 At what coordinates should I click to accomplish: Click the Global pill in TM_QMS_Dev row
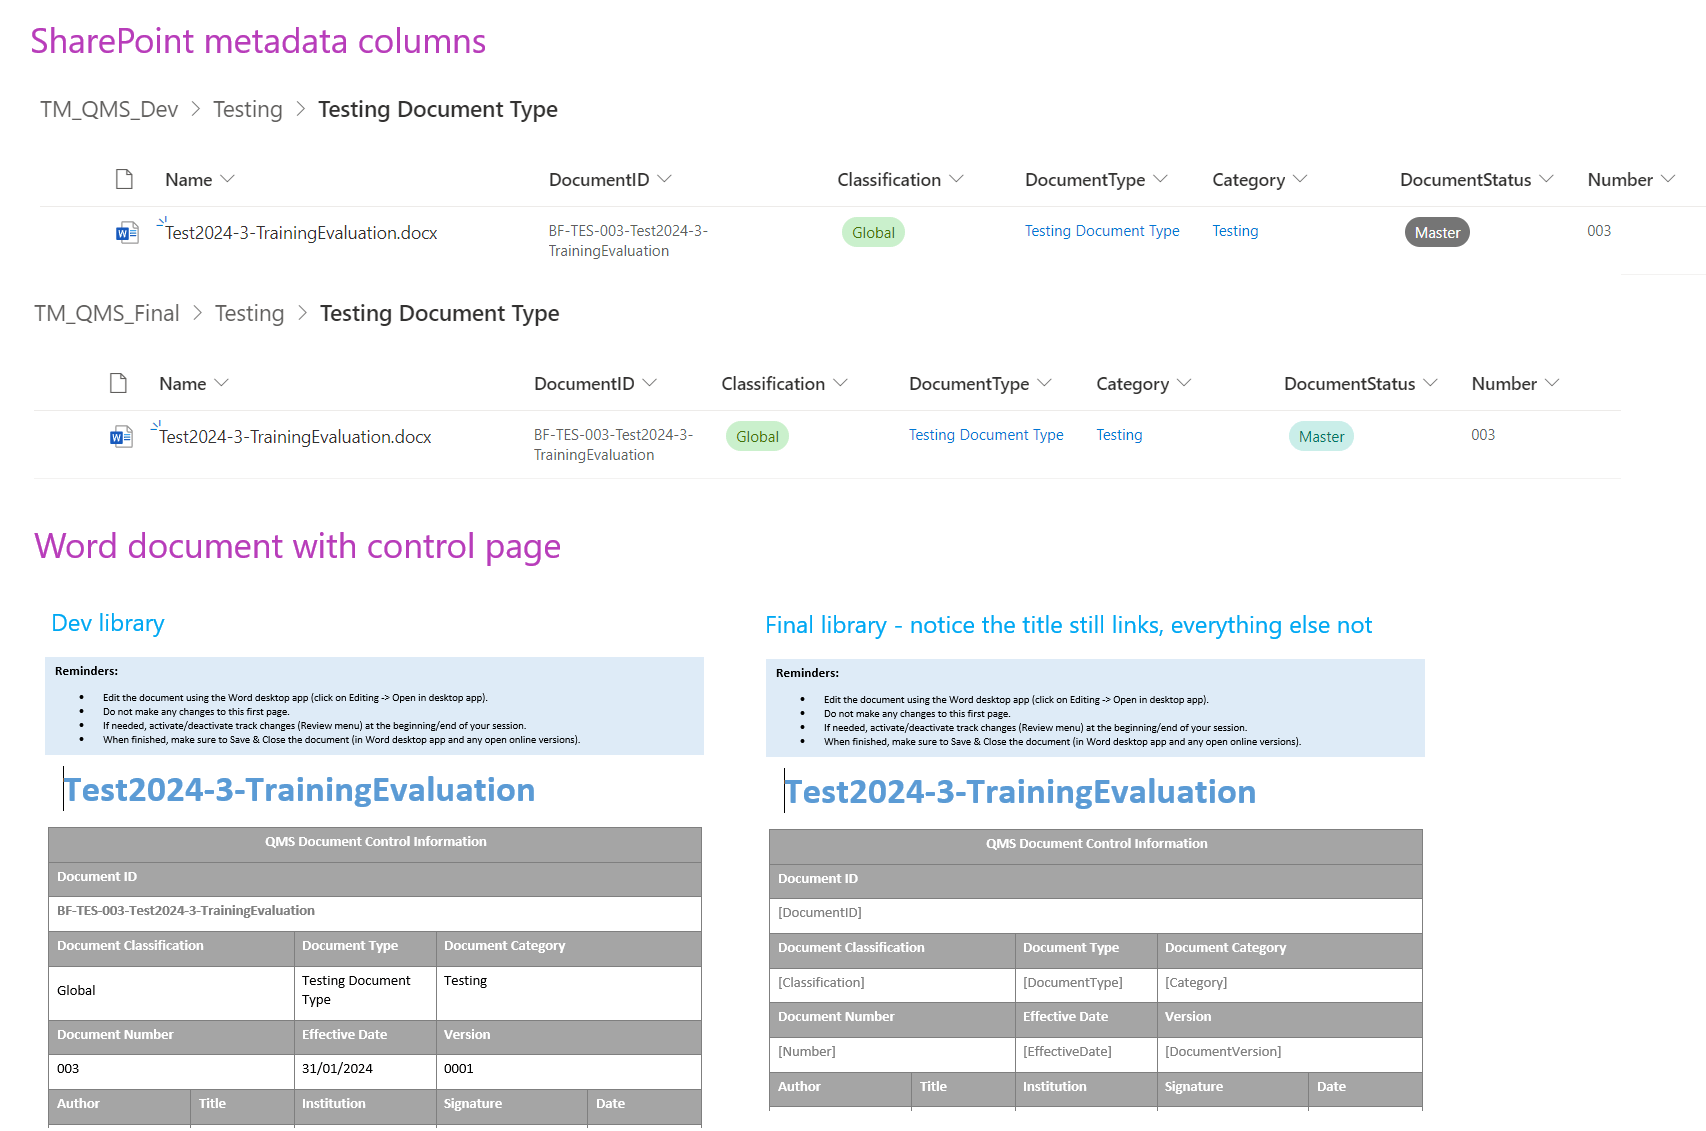pos(873,232)
